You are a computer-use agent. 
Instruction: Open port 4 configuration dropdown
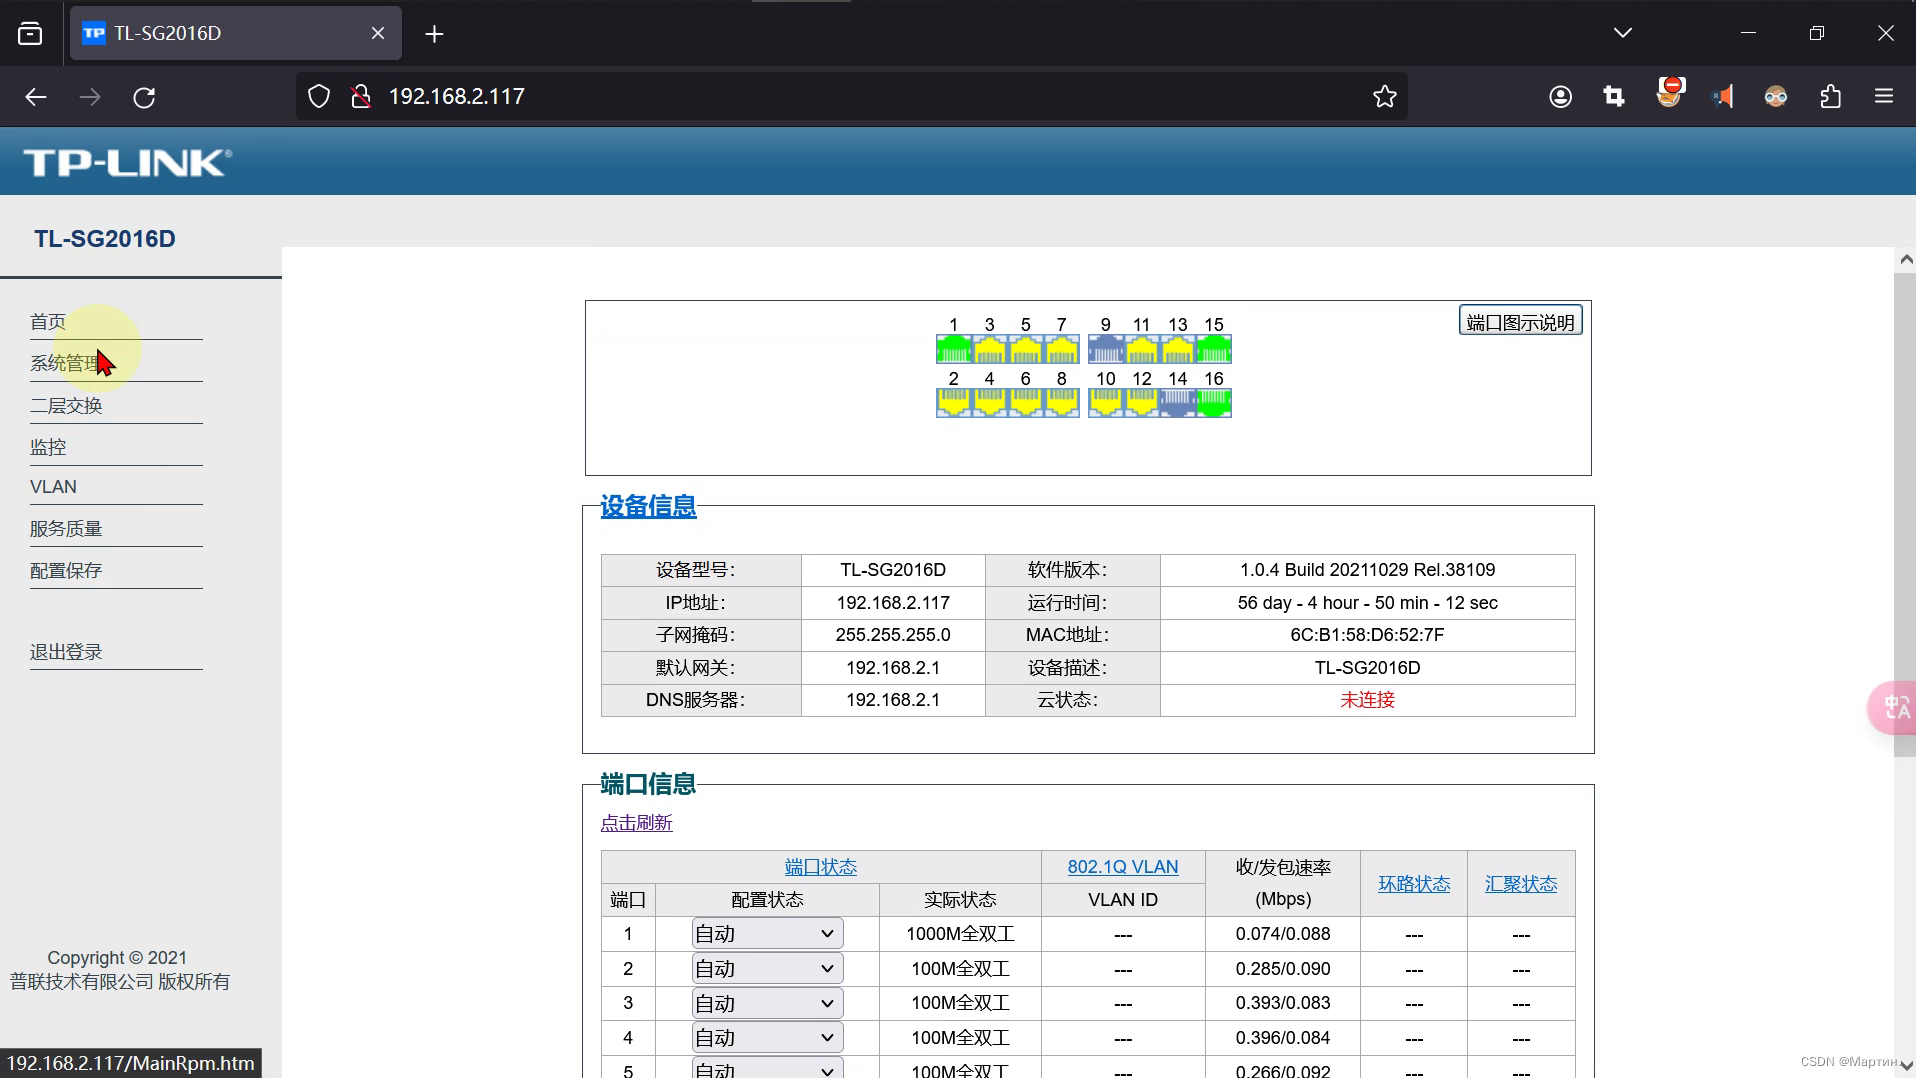(x=767, y=1038)
